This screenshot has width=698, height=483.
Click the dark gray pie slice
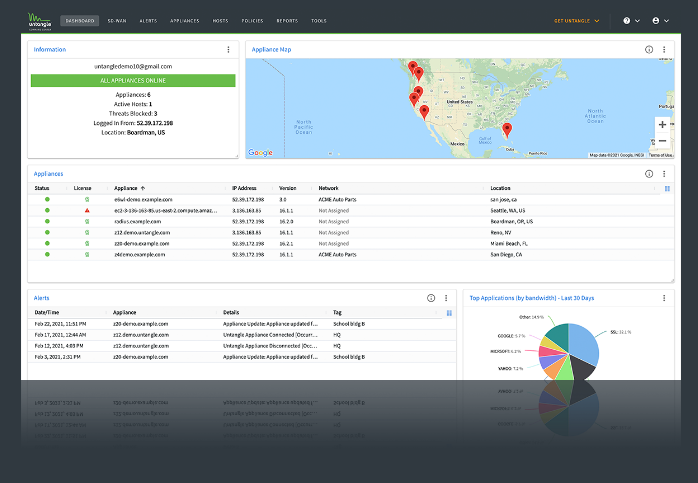(581, 366)
